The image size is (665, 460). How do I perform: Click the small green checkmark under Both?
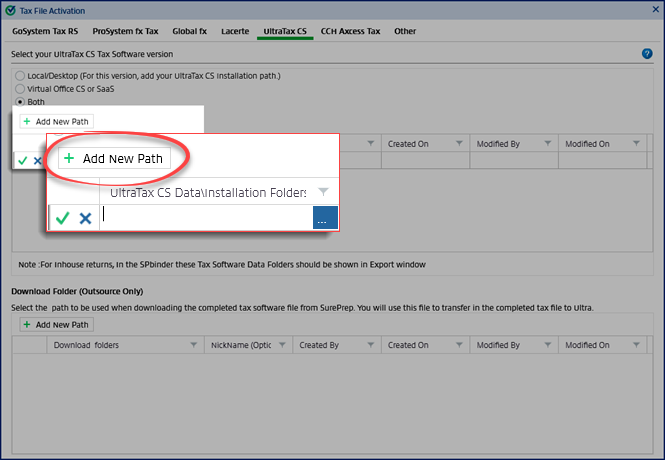pyautogui.click(x=22, y=160)
